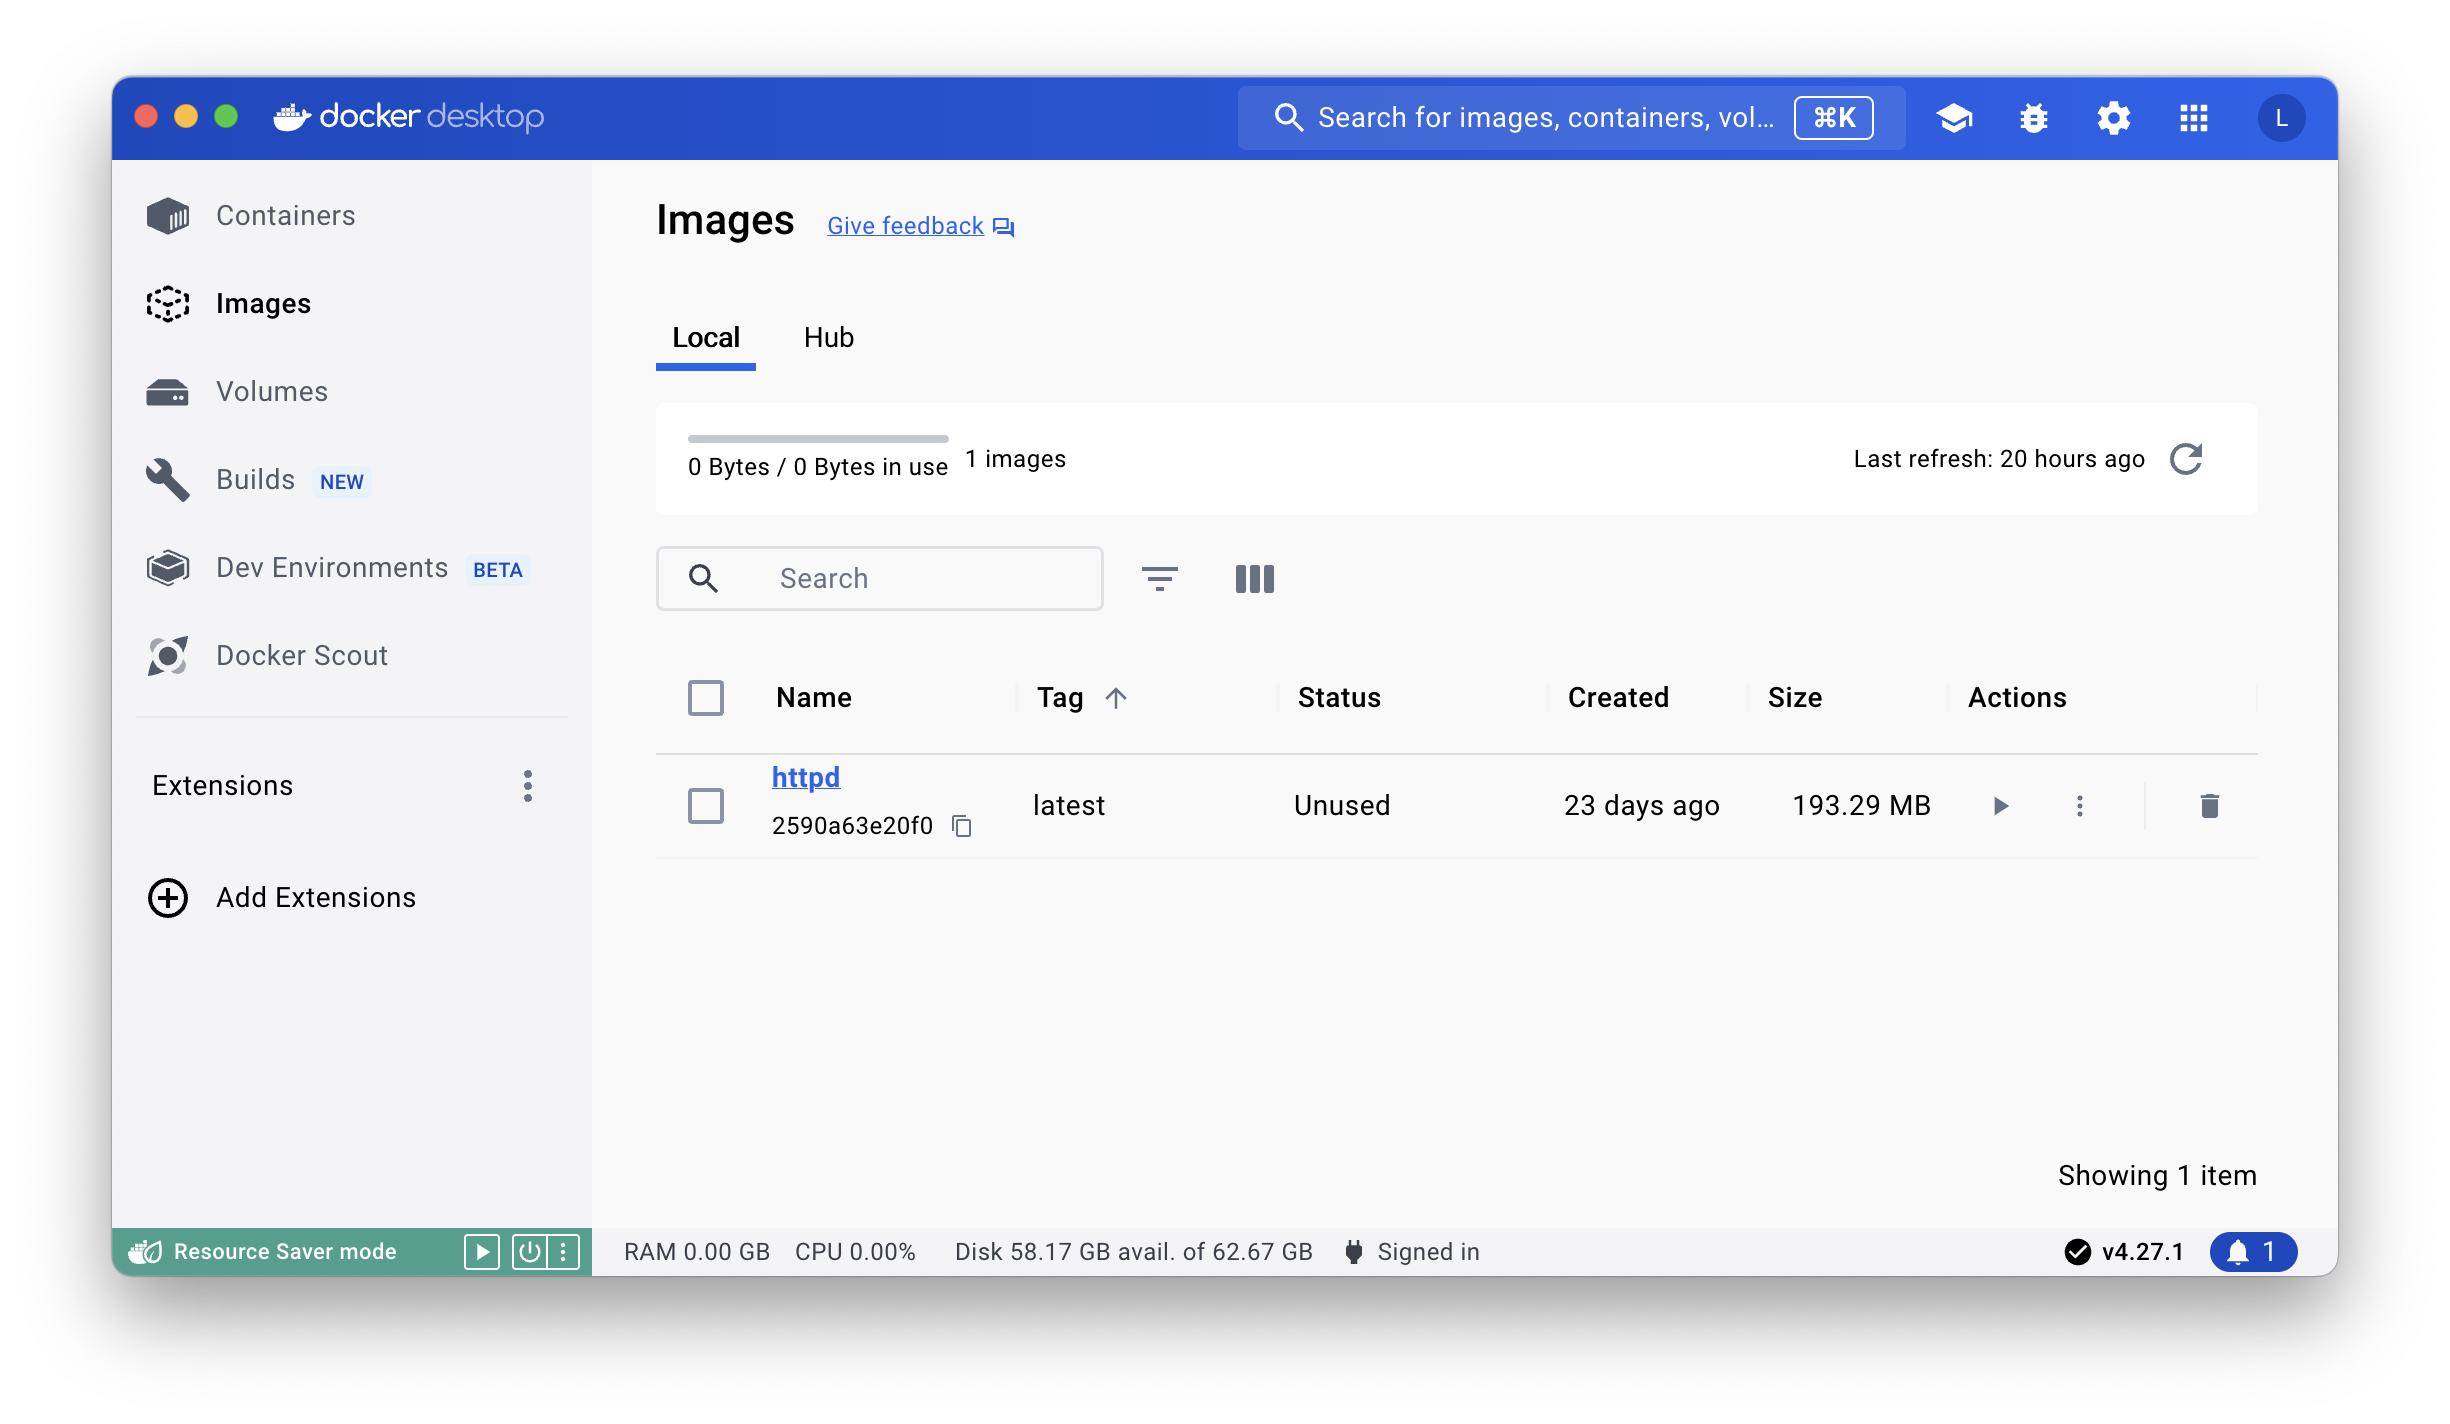Click the ⌘K shortcut badge
Screen dimensions: 2450x1424
(x=1834, y=118)
